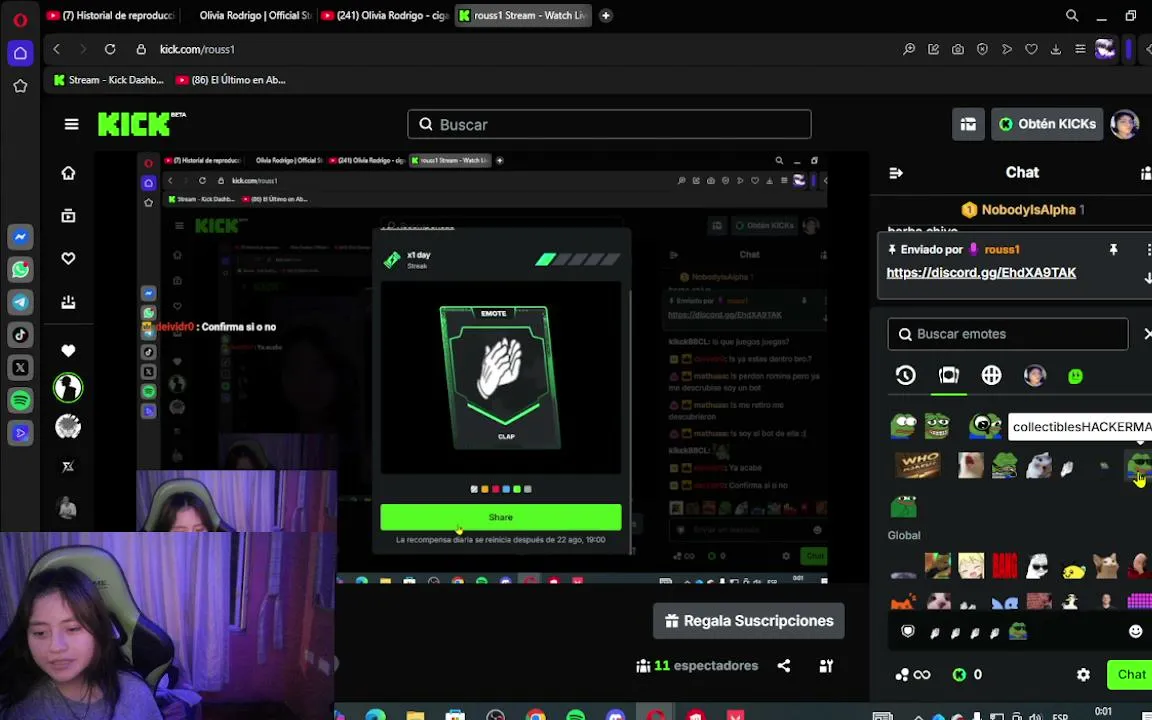
Task: Click NobodyIsAlpha top gifter name
Action: point(1028,210)
